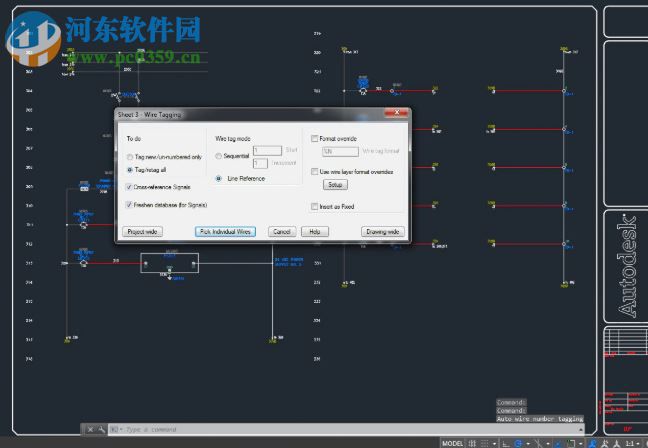Viewport: 648px width, 448px height.
Task: Toggle ortho mode icon in status bar
Action: pos(506,443)
